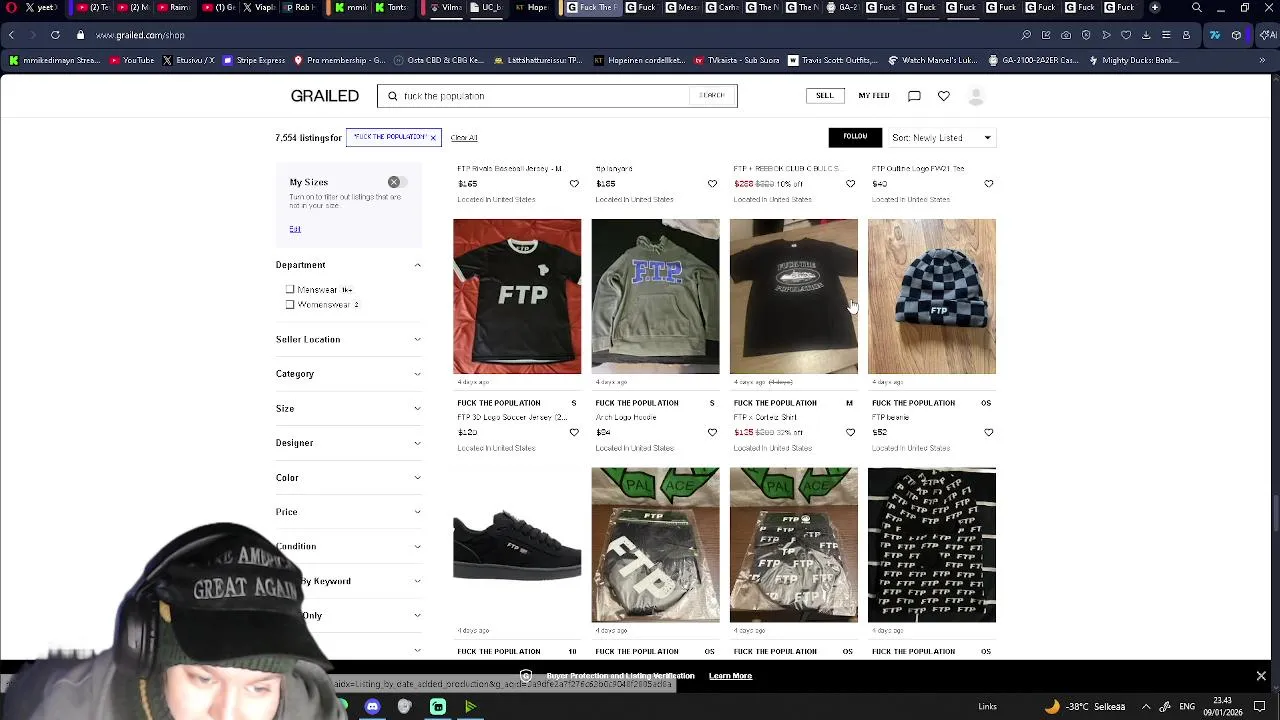Favorite the FTP + Reebok Club C listing
The height and width of the screenshot is (720, 1280).
click(x=850, y=184)
